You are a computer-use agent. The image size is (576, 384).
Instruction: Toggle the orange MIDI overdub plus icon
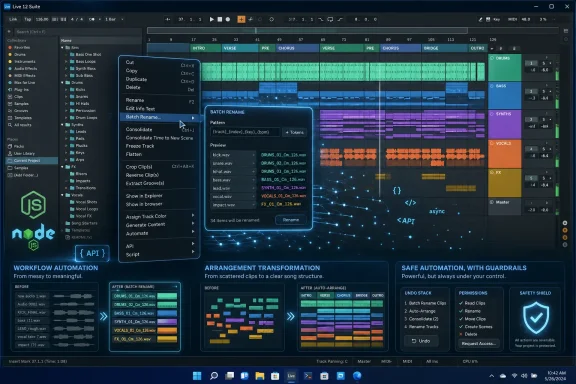241,19
